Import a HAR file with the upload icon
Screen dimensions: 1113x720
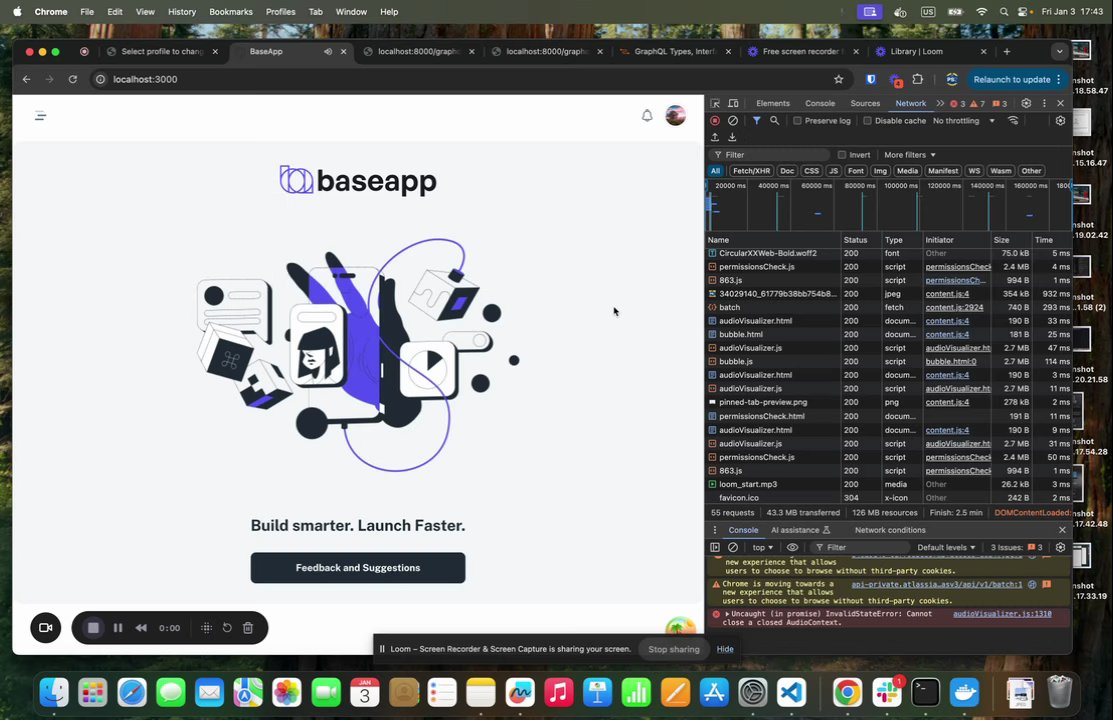tap(715, 137)
